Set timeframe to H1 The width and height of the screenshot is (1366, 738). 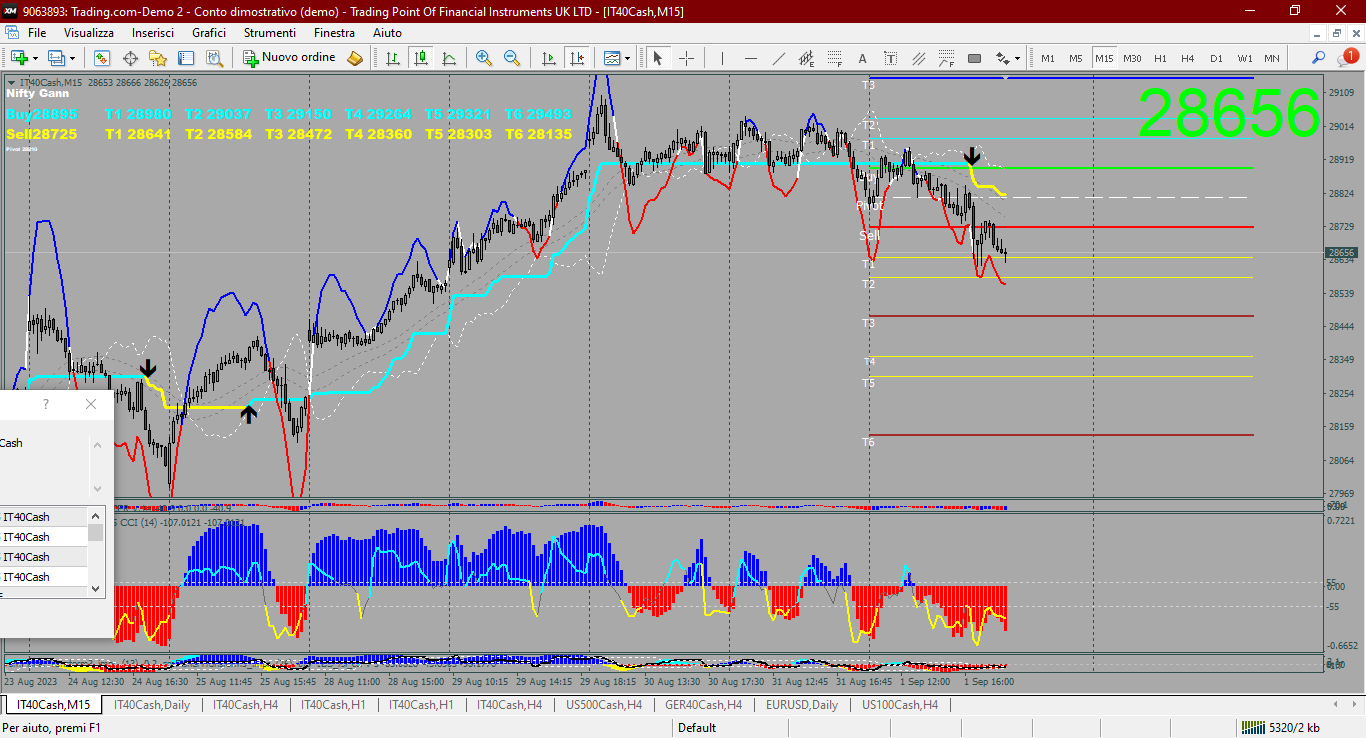pyautogui.click(x=1160, y=58)
